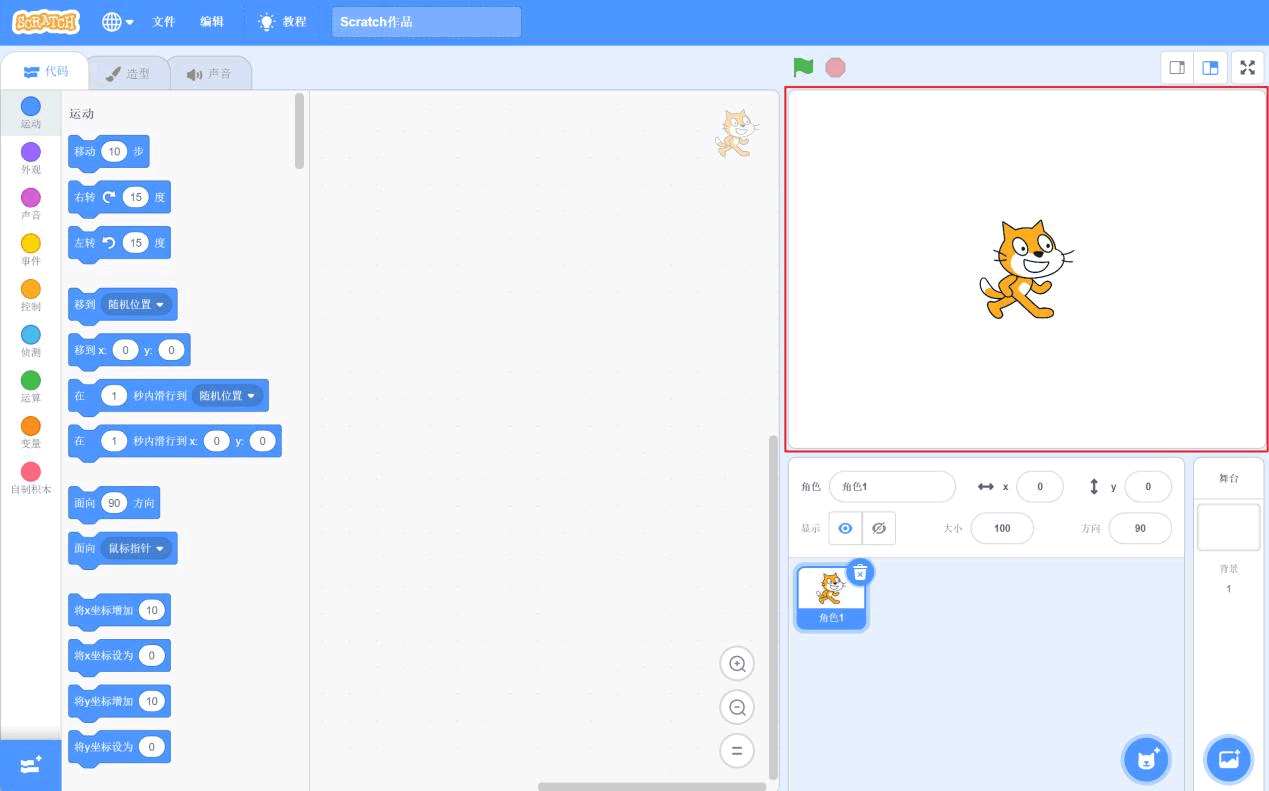Click the sprite name field 角色1

(892, 487)
